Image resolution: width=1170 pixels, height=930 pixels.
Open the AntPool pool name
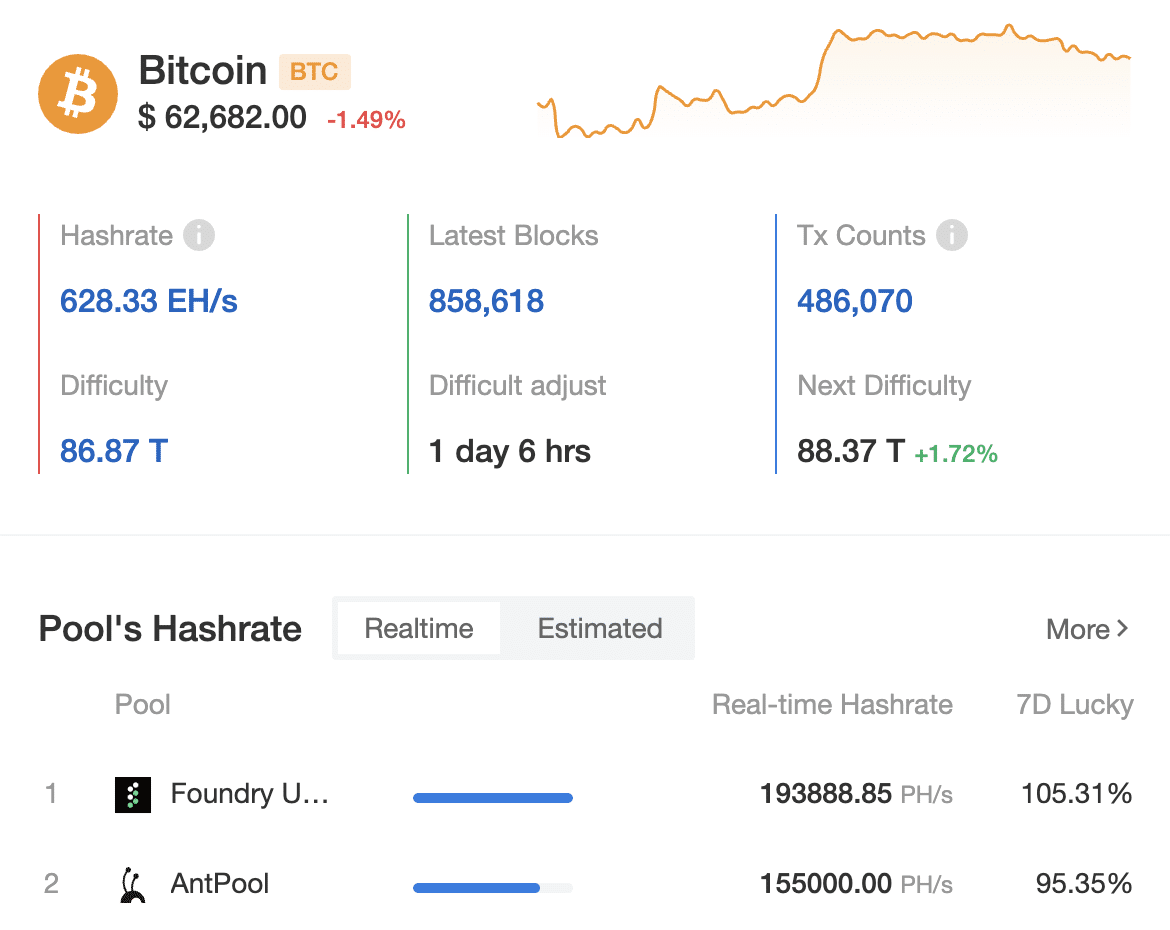[219, 884]
